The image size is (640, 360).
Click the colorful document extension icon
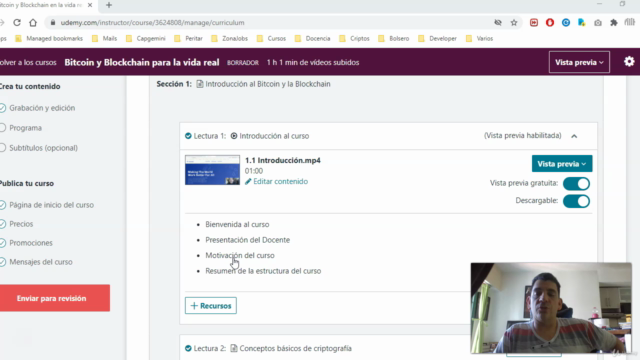point(582,22)
